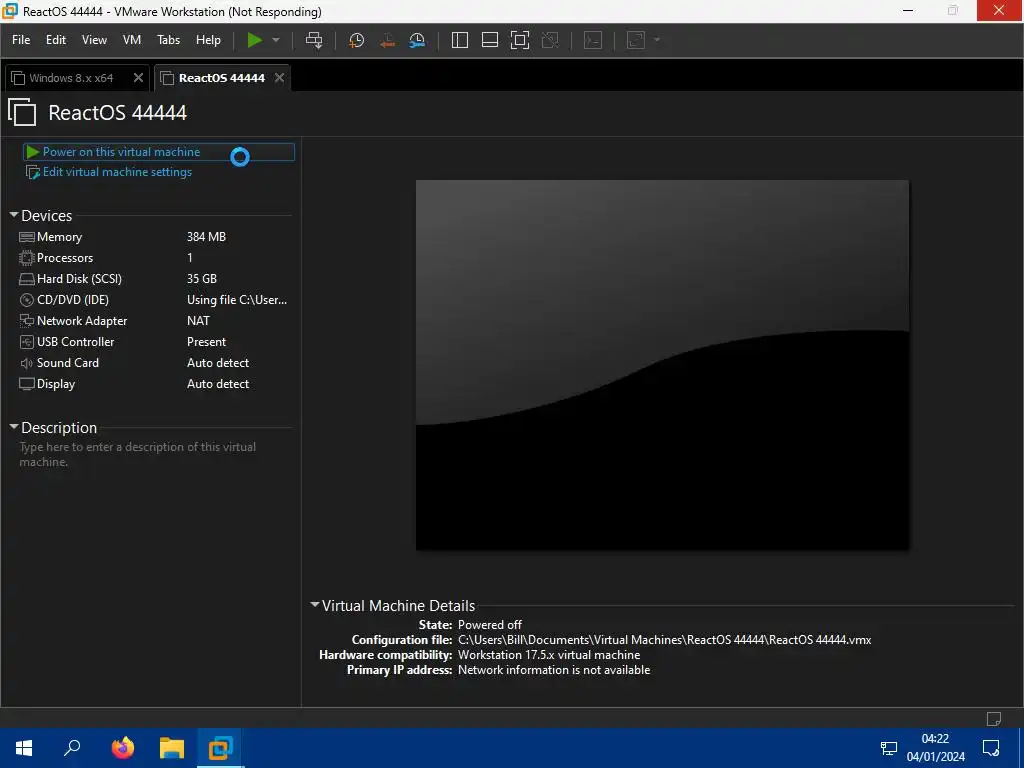Click the 35 GB disk size value

[x=202, y=279]
